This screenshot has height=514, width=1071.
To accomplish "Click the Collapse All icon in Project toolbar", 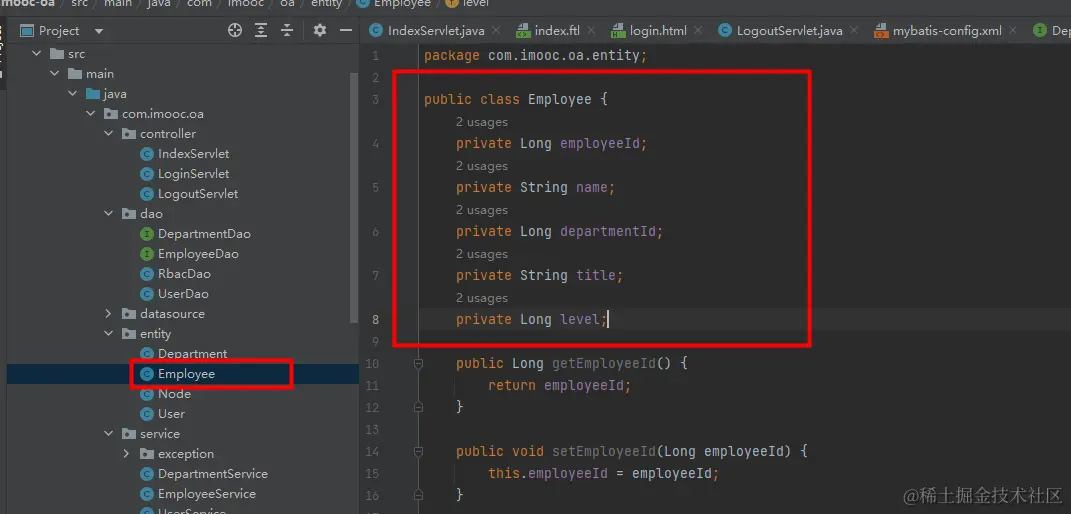I will [287, 30].
